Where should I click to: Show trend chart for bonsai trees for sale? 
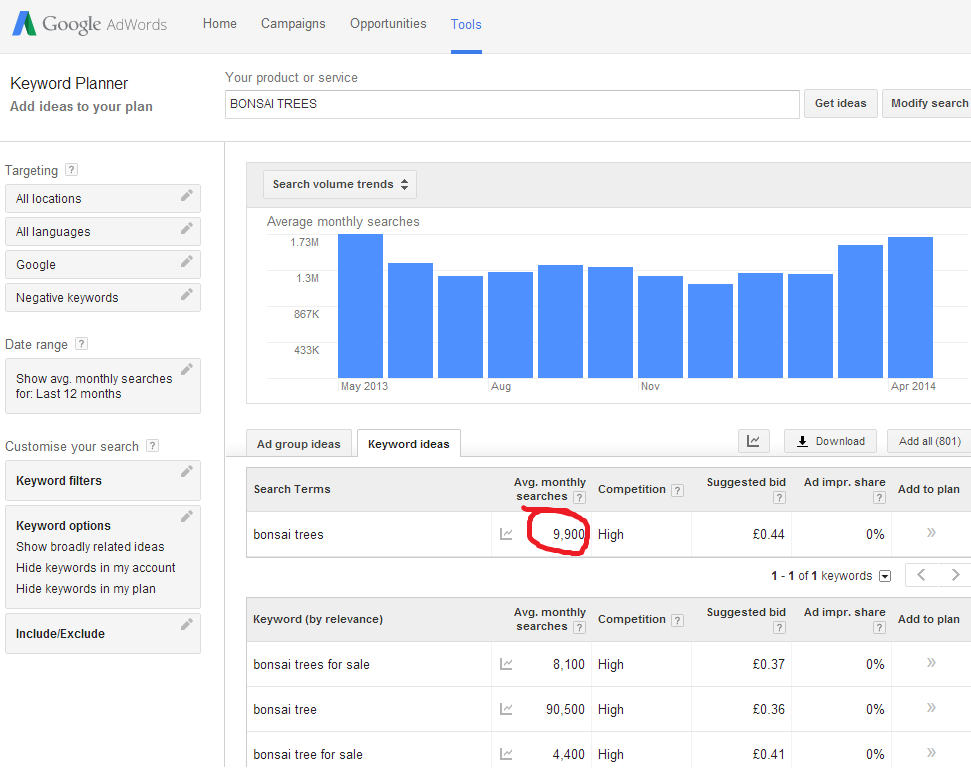point(506,664)
